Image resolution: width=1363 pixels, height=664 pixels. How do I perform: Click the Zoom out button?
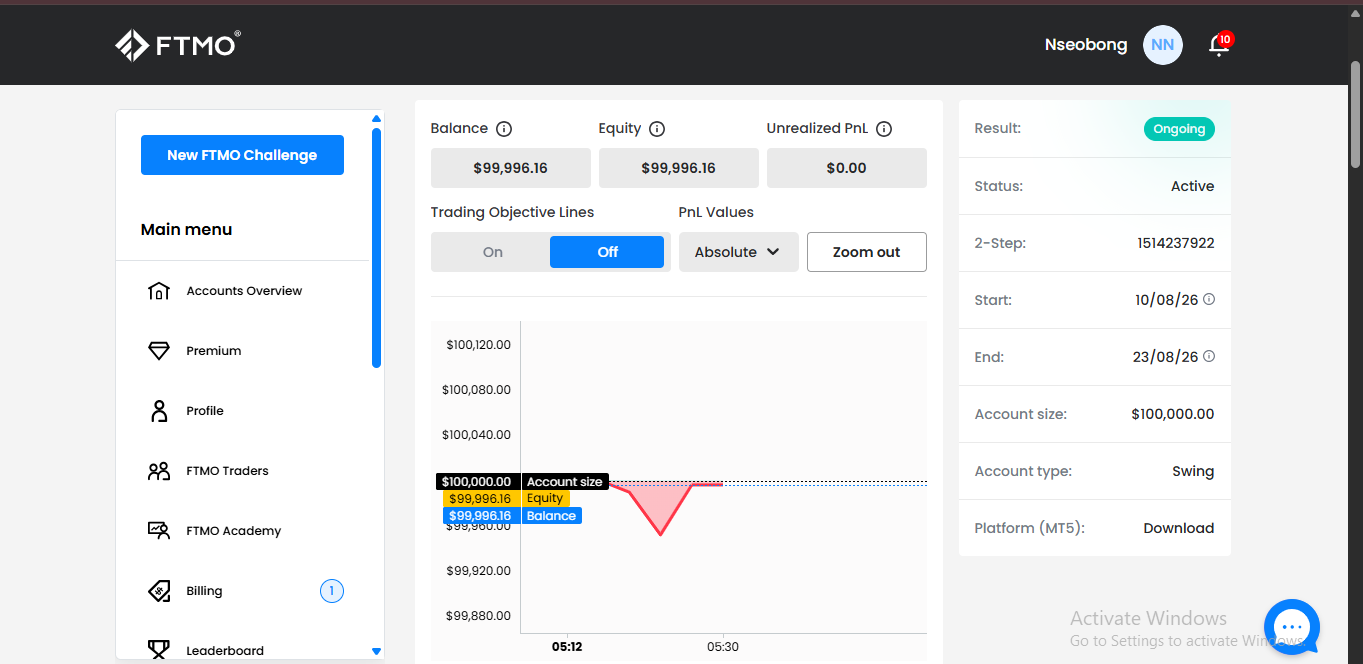click(x=867, y=252)
